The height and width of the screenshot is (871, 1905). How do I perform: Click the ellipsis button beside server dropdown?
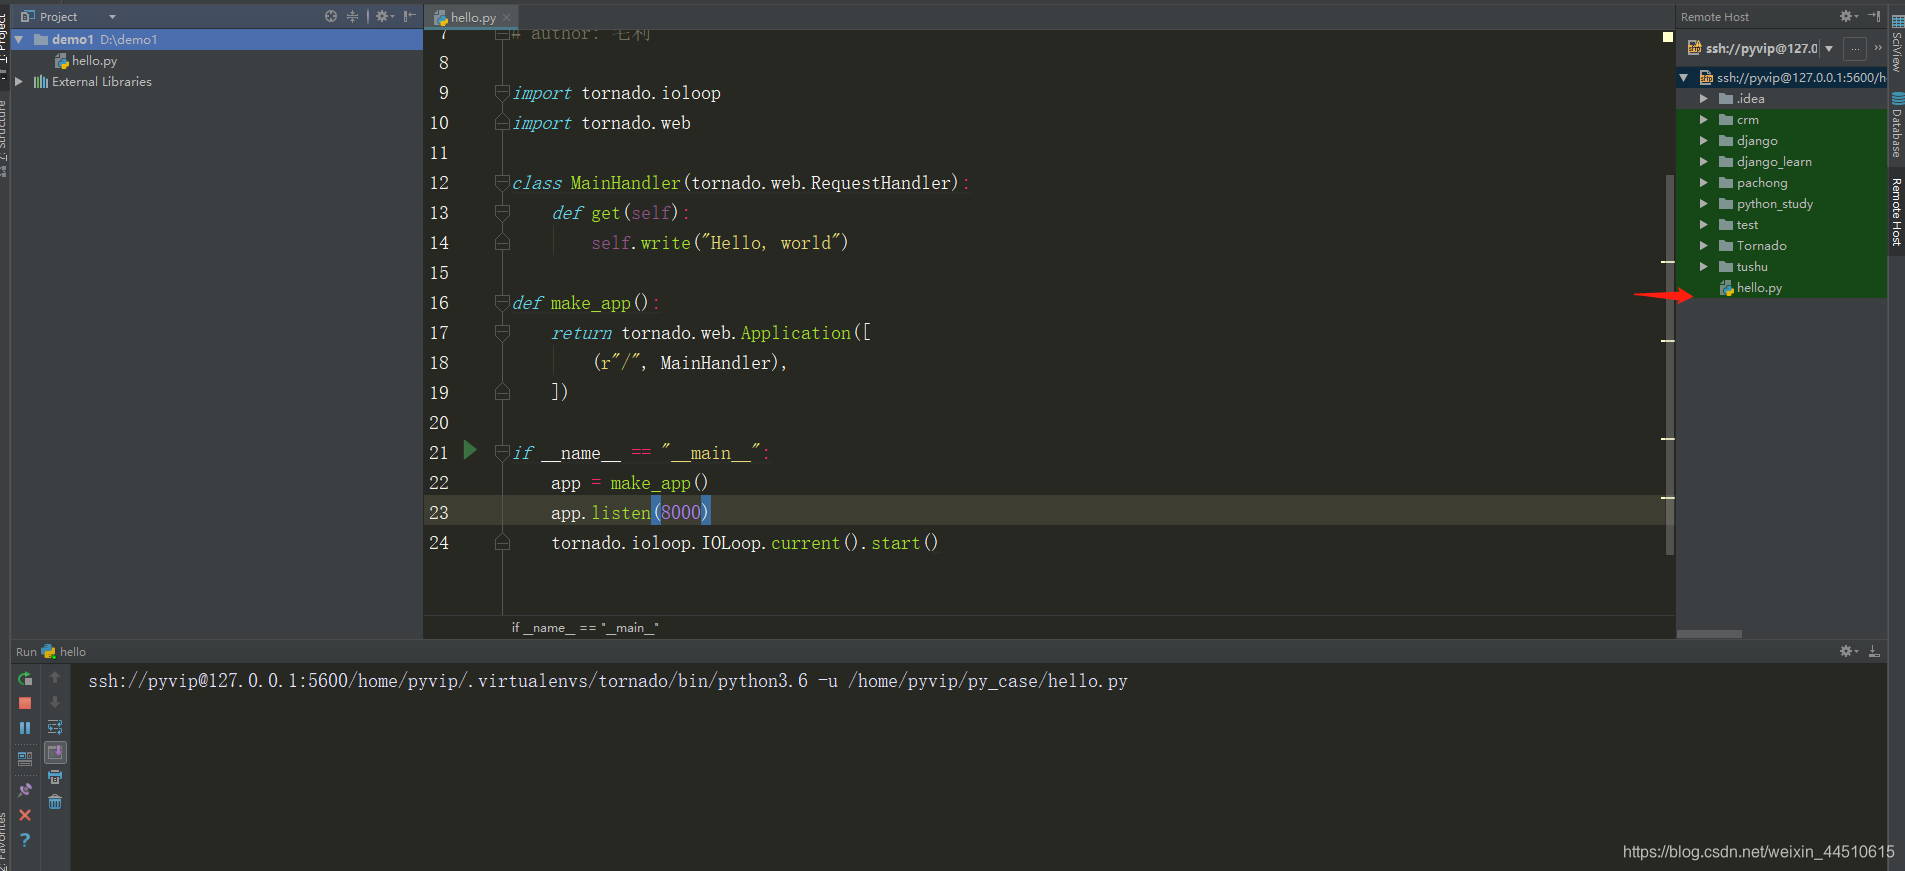1855,48
